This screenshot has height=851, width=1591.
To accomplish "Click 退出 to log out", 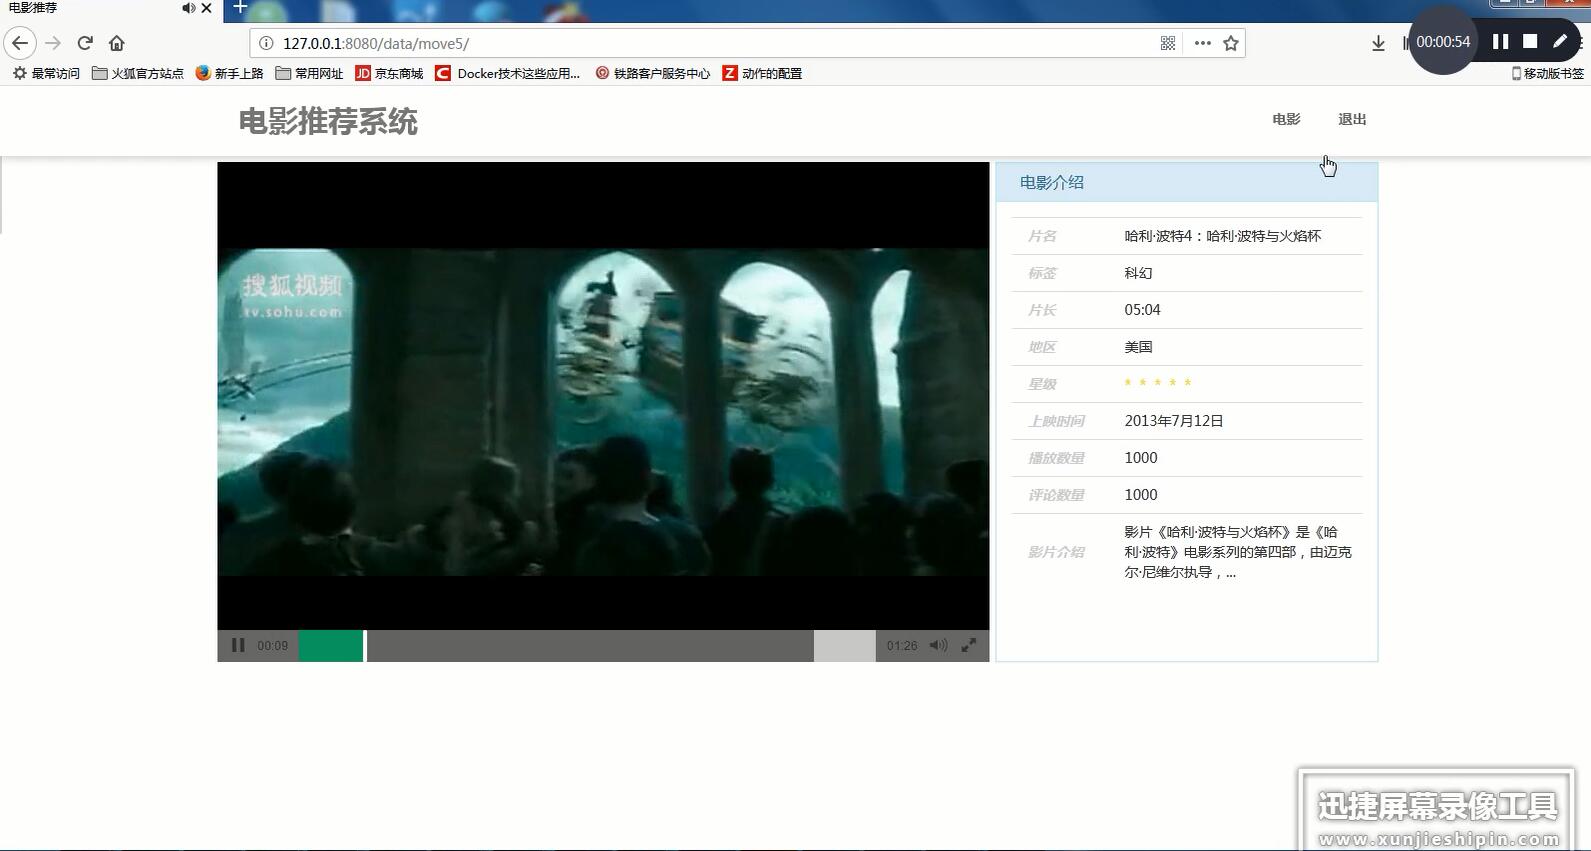I will [1352, 119].
